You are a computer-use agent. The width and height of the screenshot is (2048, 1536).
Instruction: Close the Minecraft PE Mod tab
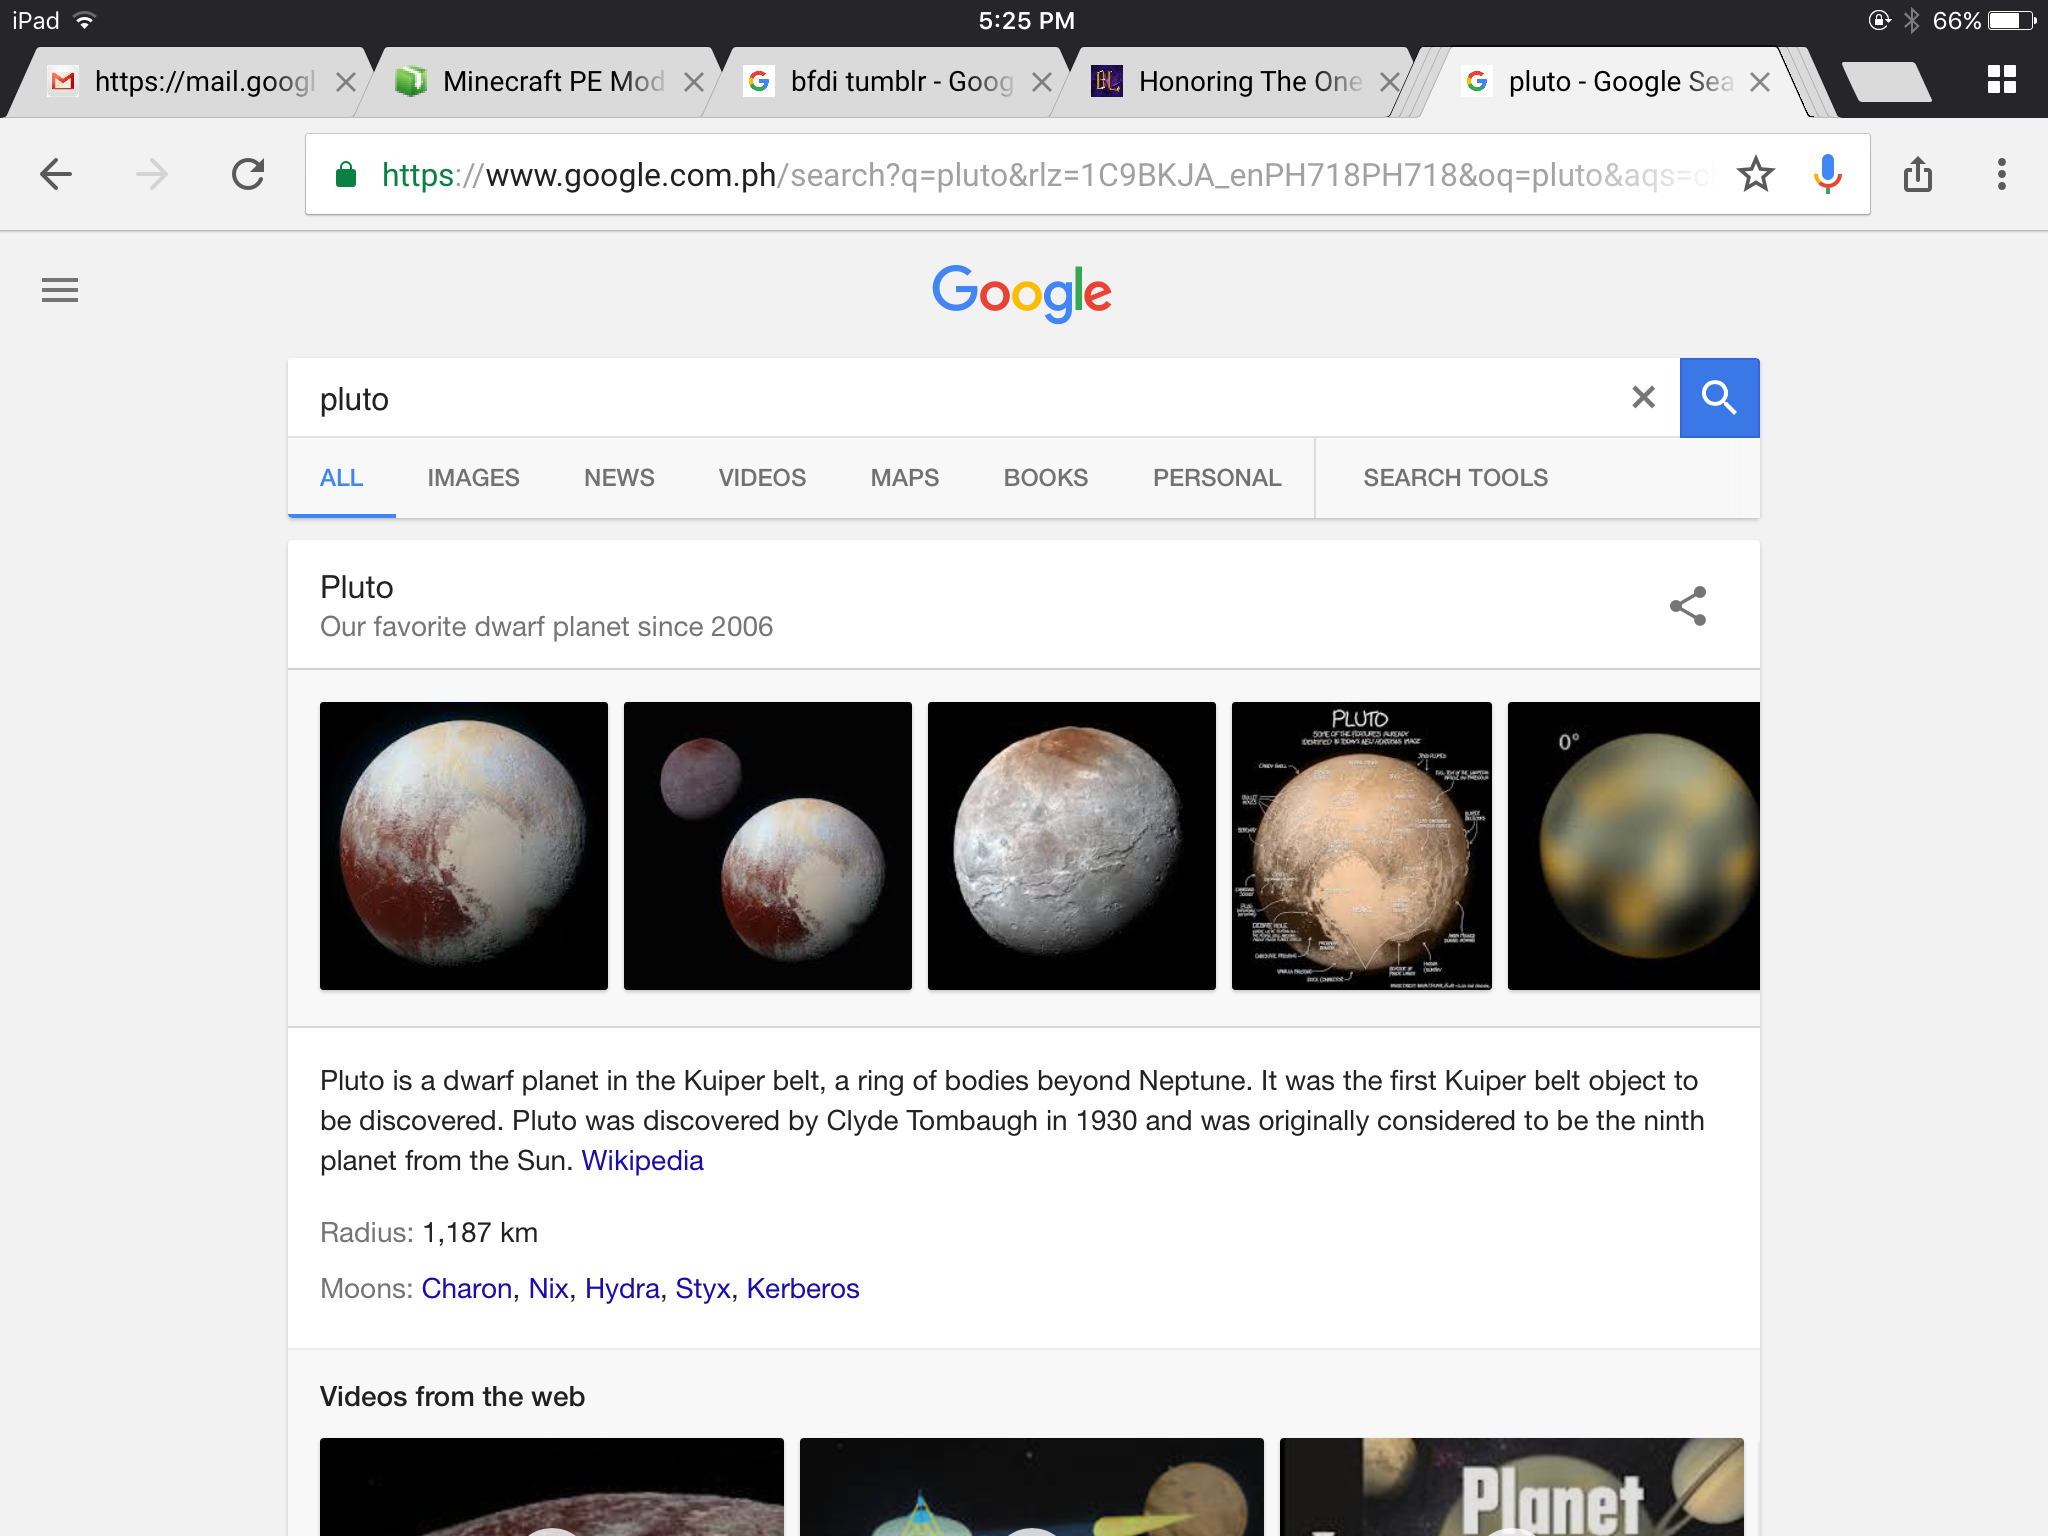(694, 82)
